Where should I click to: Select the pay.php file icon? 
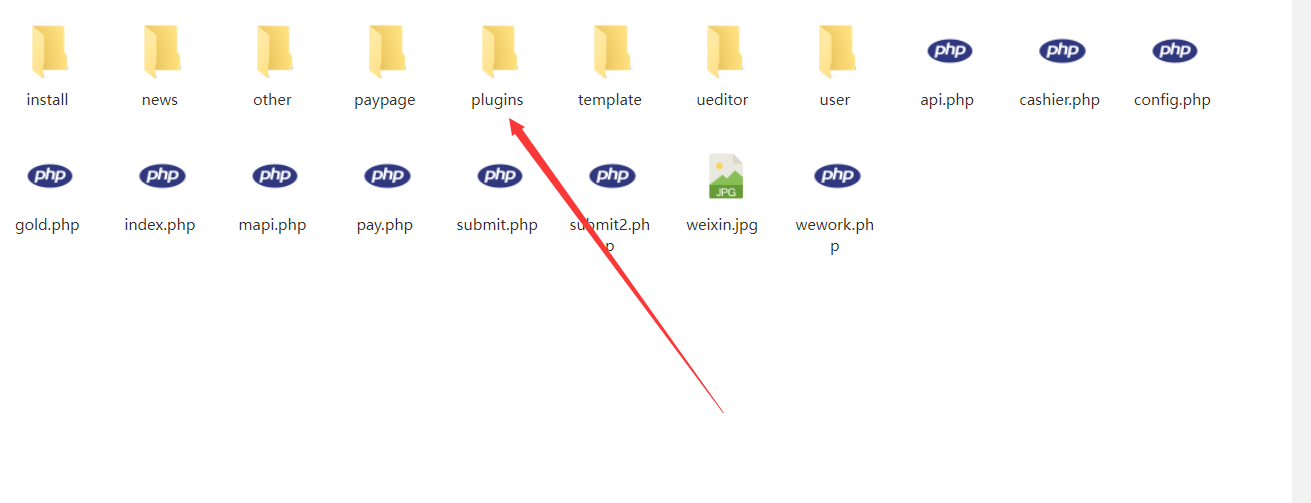coord(386,176)
